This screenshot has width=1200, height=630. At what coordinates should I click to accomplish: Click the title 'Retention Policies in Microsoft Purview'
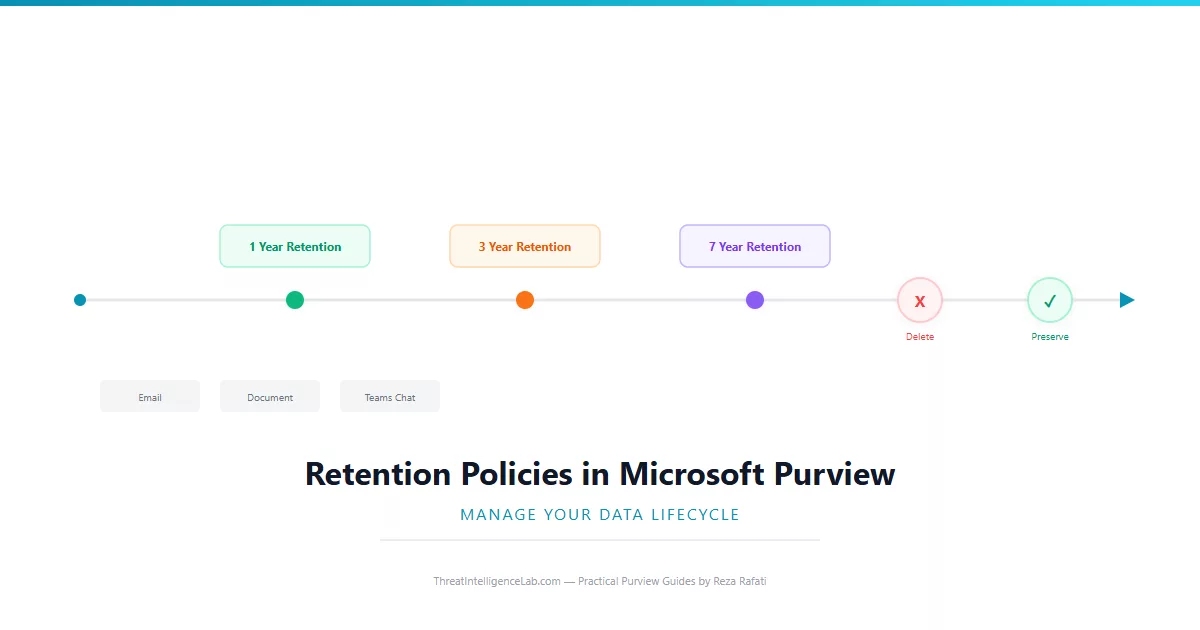coord(600,473)
